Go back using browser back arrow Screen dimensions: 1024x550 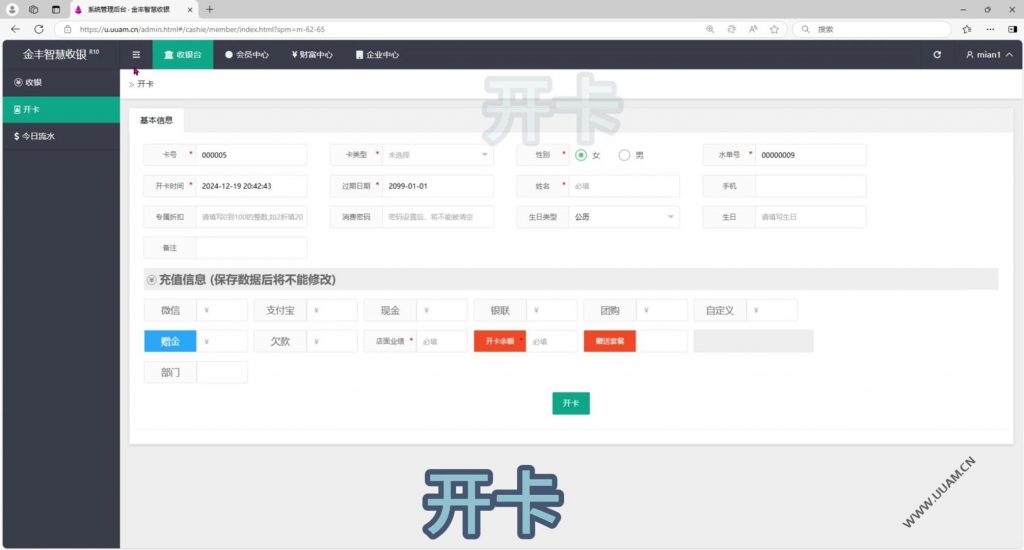pyautogui.click(x=15, y=29)
